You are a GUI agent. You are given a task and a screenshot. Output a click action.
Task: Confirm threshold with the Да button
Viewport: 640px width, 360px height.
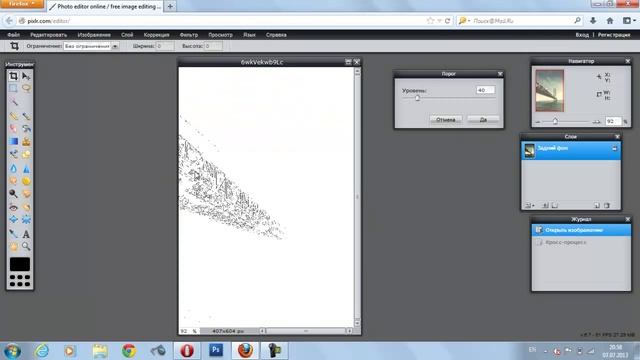tap(483, 120)
